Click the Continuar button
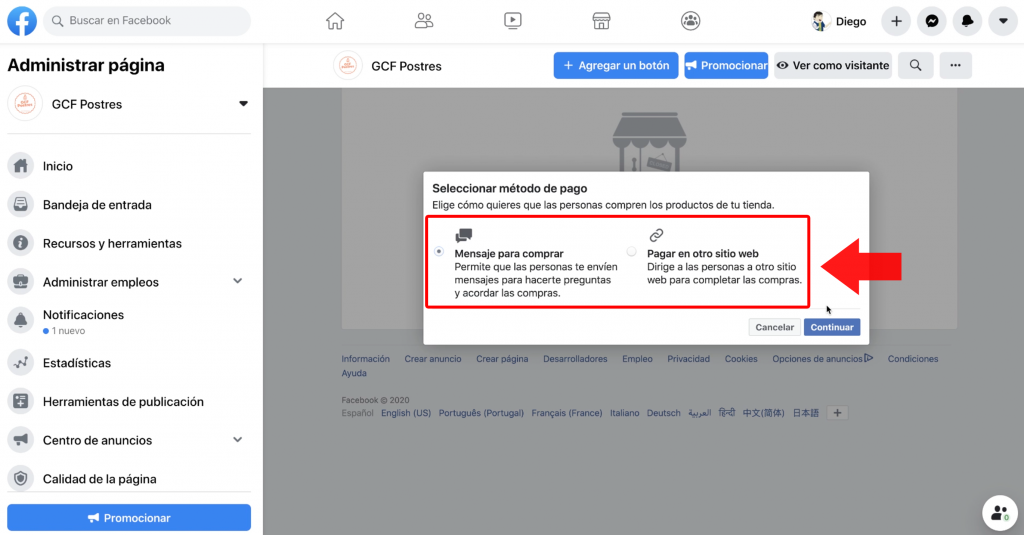Viewport: 1024px width, 535px height. (x=832, y=327)
